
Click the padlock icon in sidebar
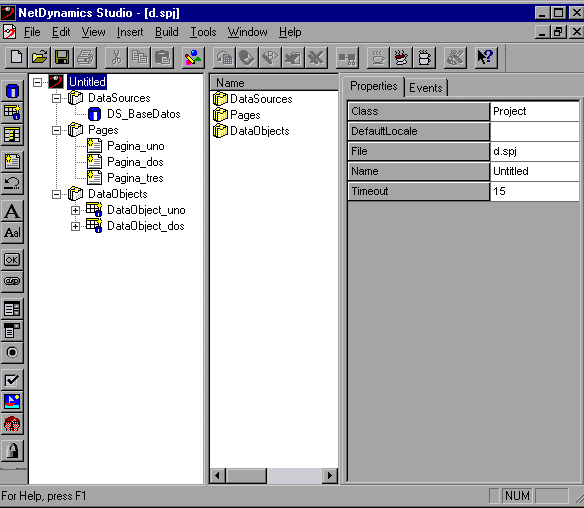[12, 451]
